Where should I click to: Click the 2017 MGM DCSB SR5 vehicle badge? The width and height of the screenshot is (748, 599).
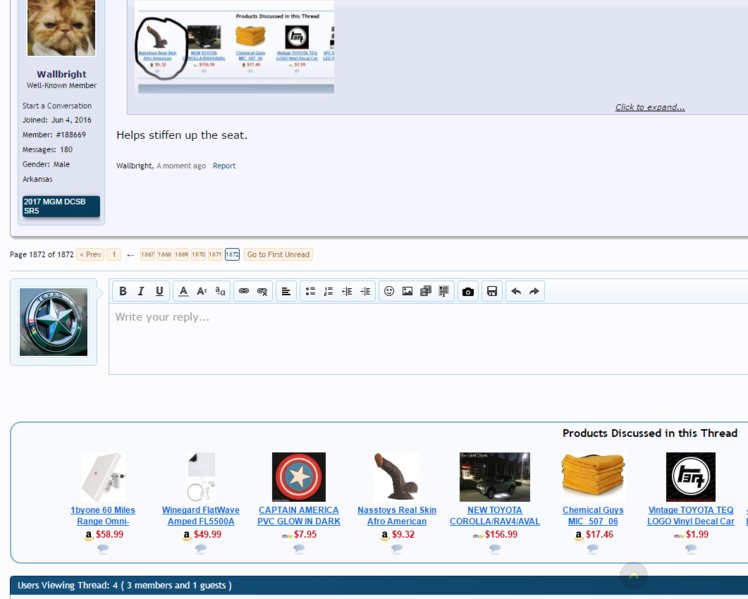(61, 206)
